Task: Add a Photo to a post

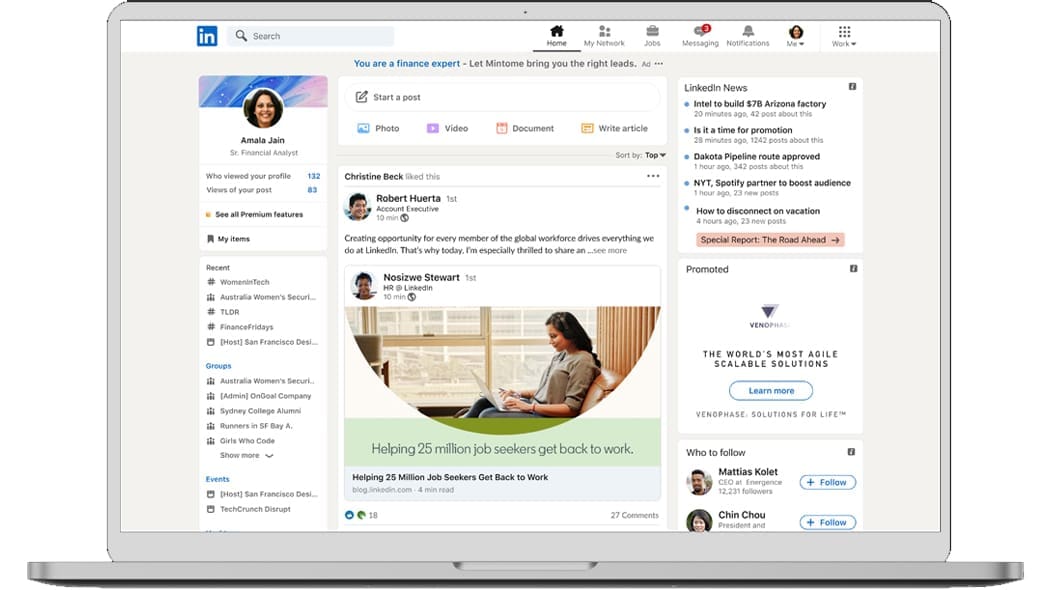Action: coord(378,128)
